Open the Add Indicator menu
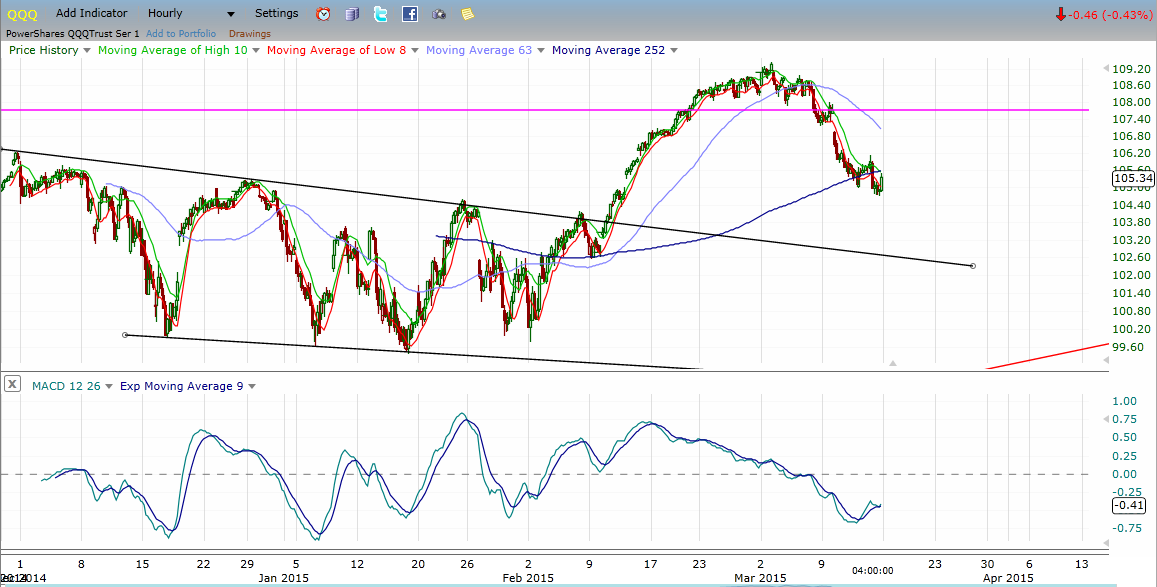 [91, 13]
